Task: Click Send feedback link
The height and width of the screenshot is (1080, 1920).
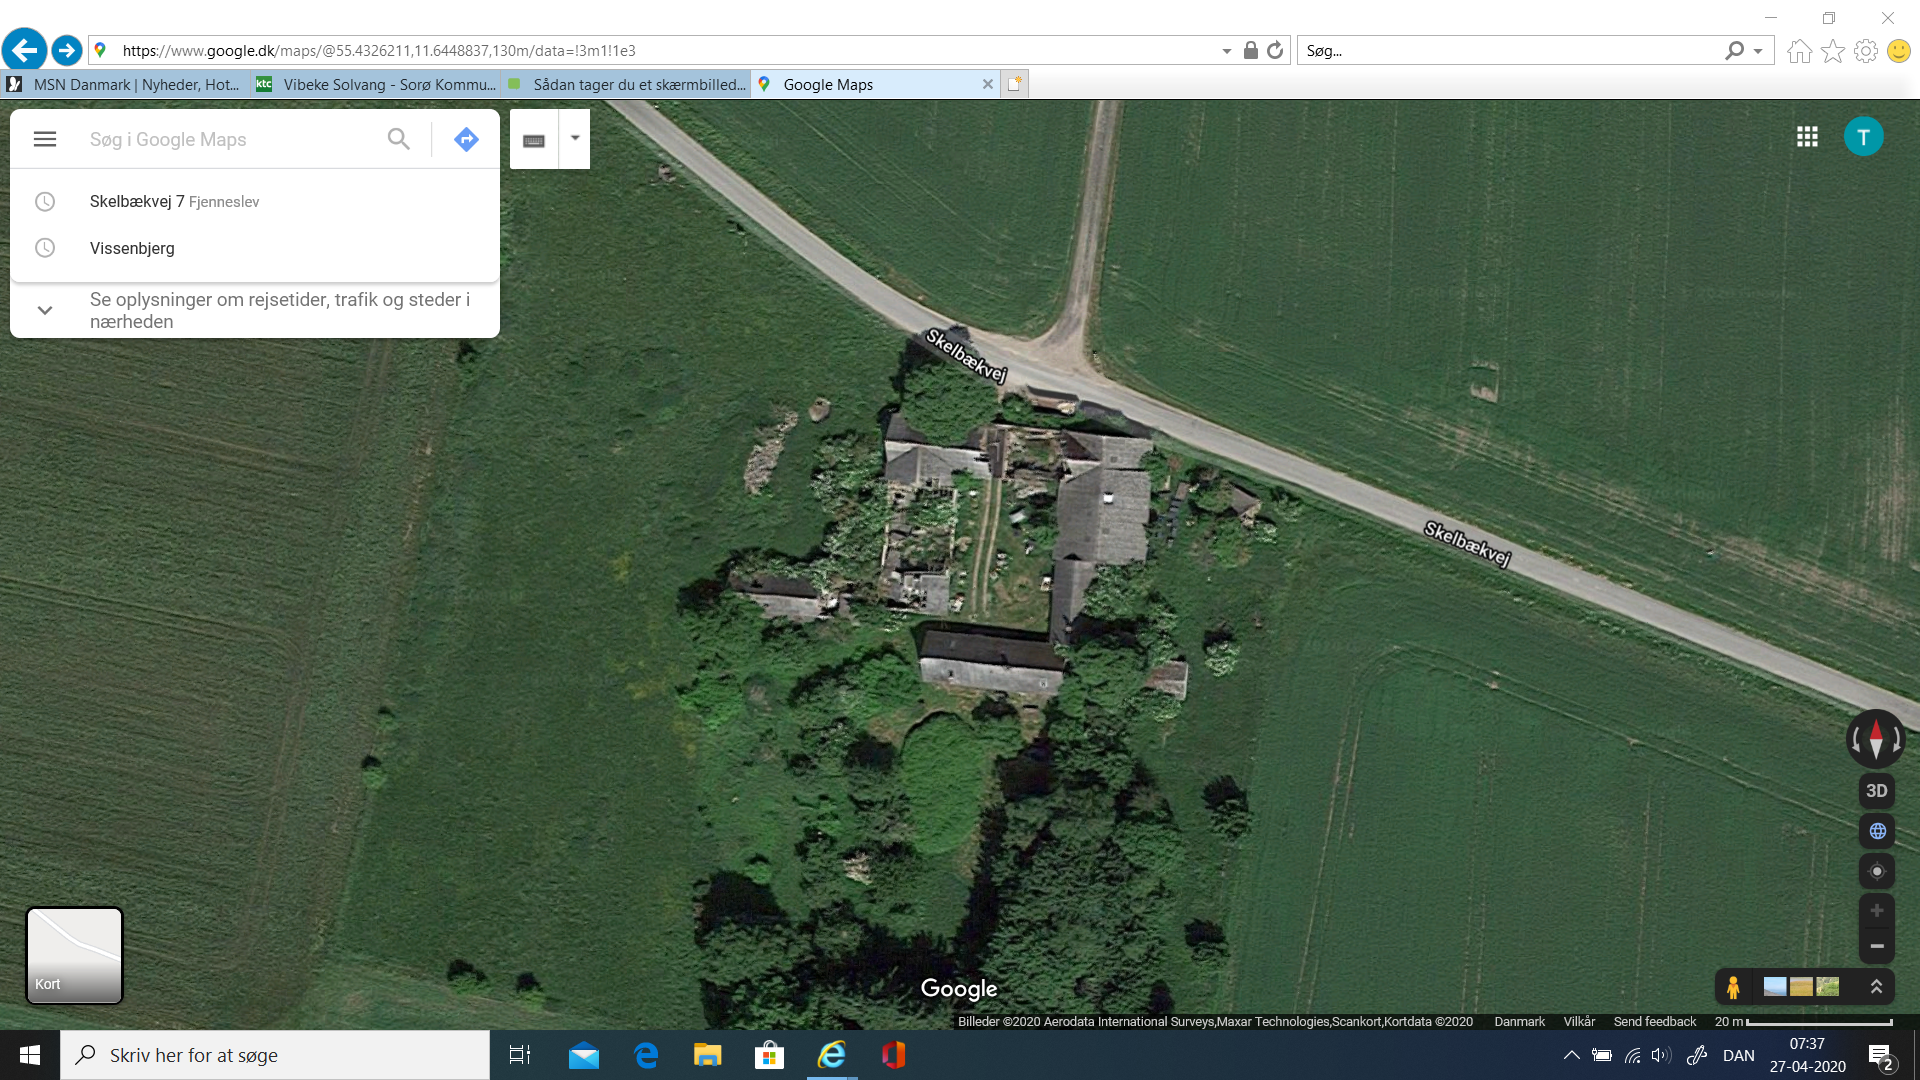Action: [x=1654, y=1022]
